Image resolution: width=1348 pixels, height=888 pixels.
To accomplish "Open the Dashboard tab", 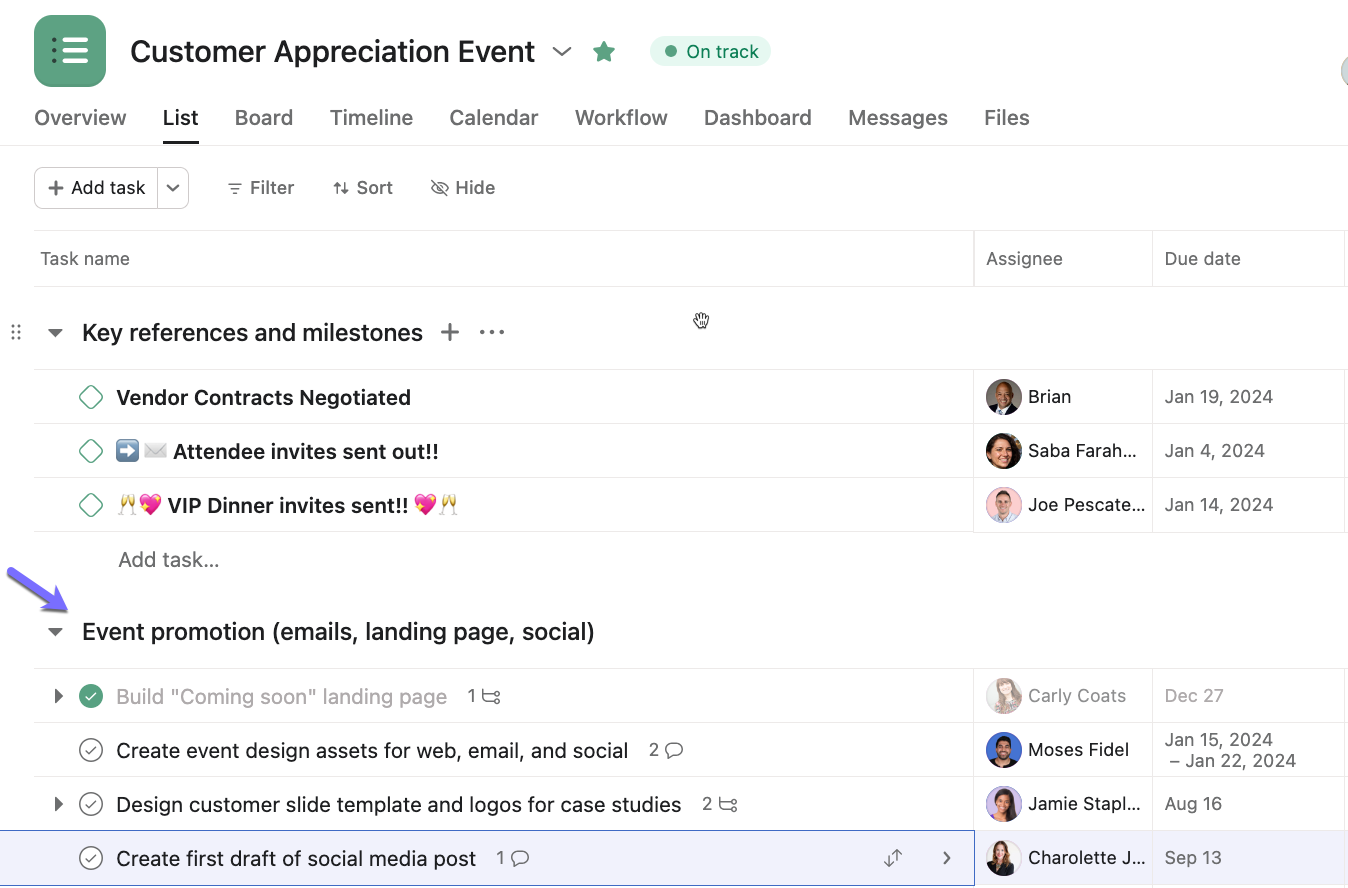I will tap(757, 118).
